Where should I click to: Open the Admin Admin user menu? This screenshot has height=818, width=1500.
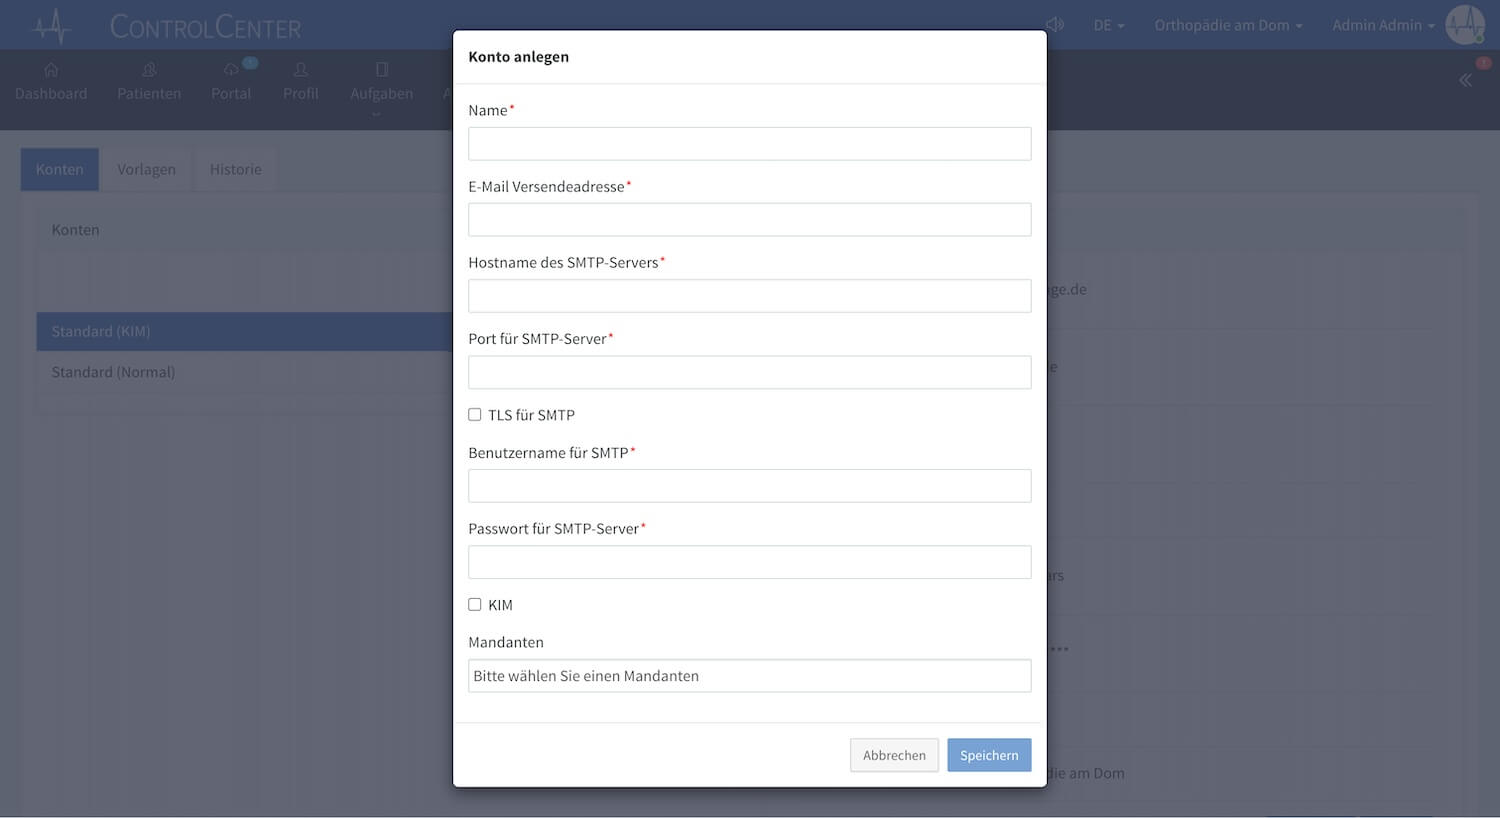click(1383, 25)
